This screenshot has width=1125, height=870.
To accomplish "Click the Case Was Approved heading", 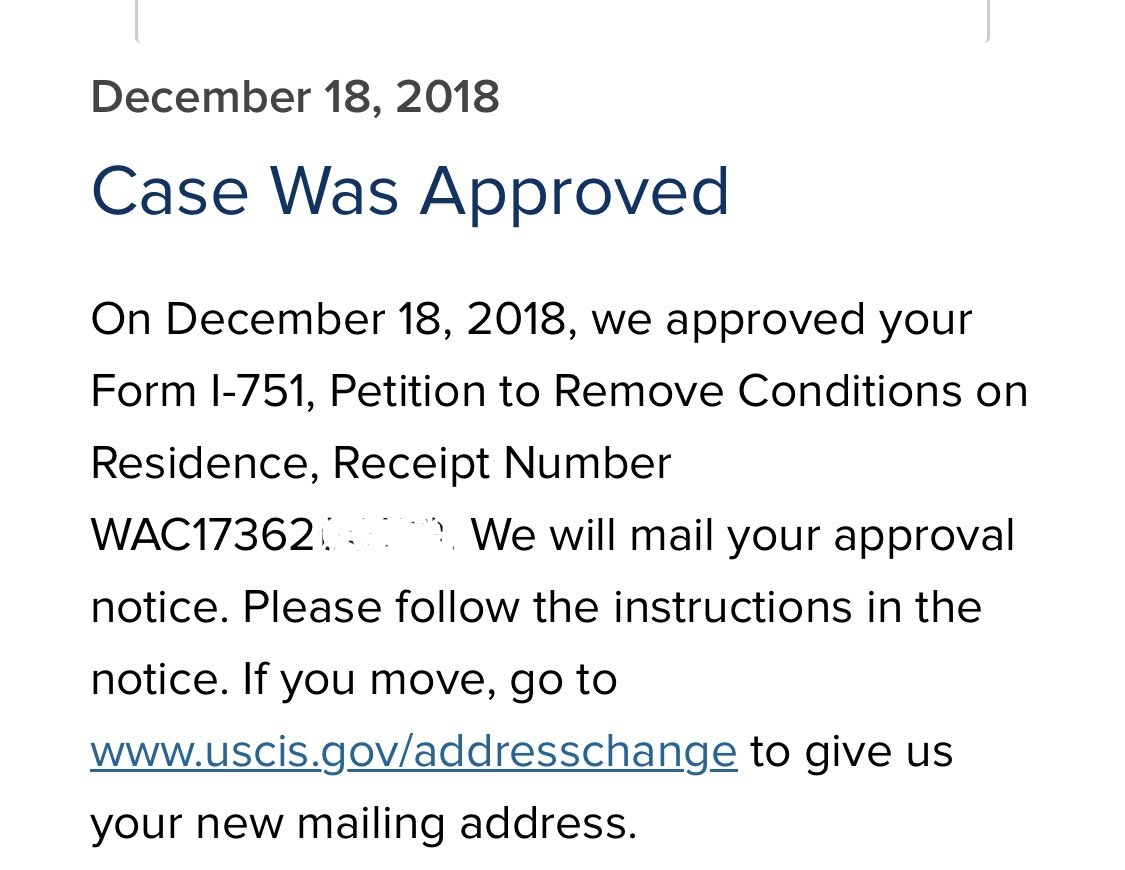I will (410, 192).
